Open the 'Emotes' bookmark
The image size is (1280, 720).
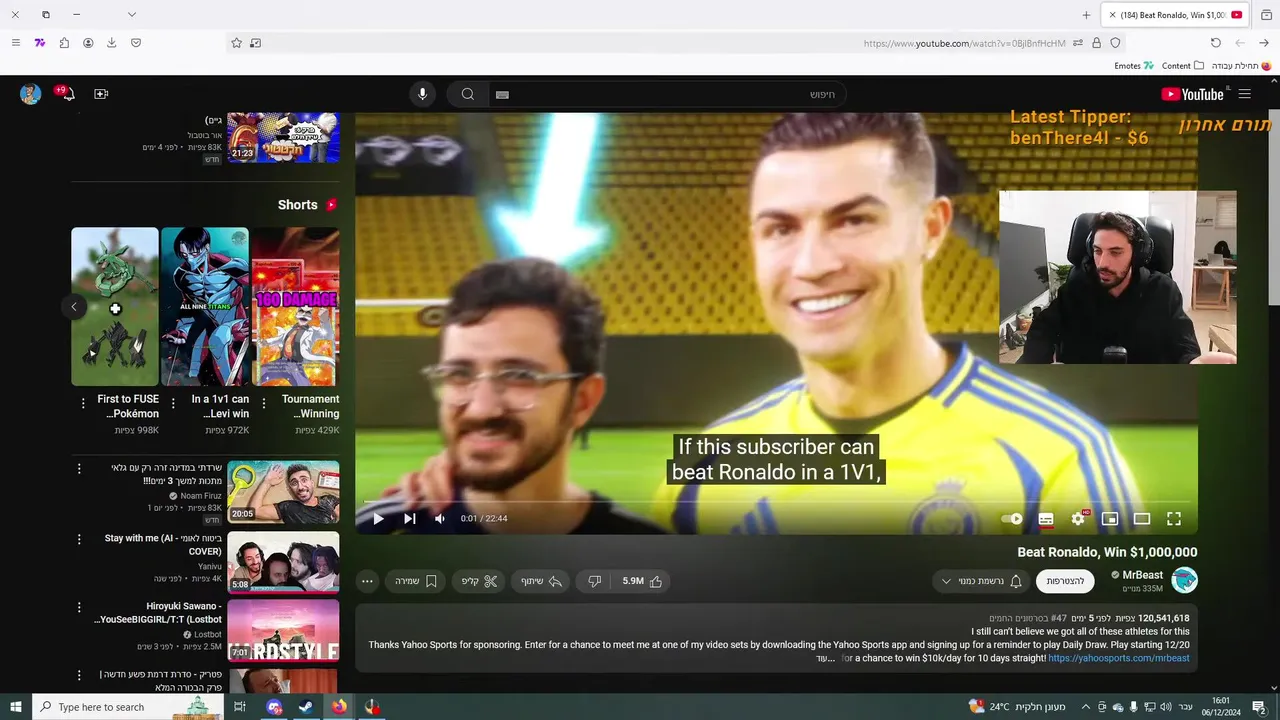(1134, 66)
